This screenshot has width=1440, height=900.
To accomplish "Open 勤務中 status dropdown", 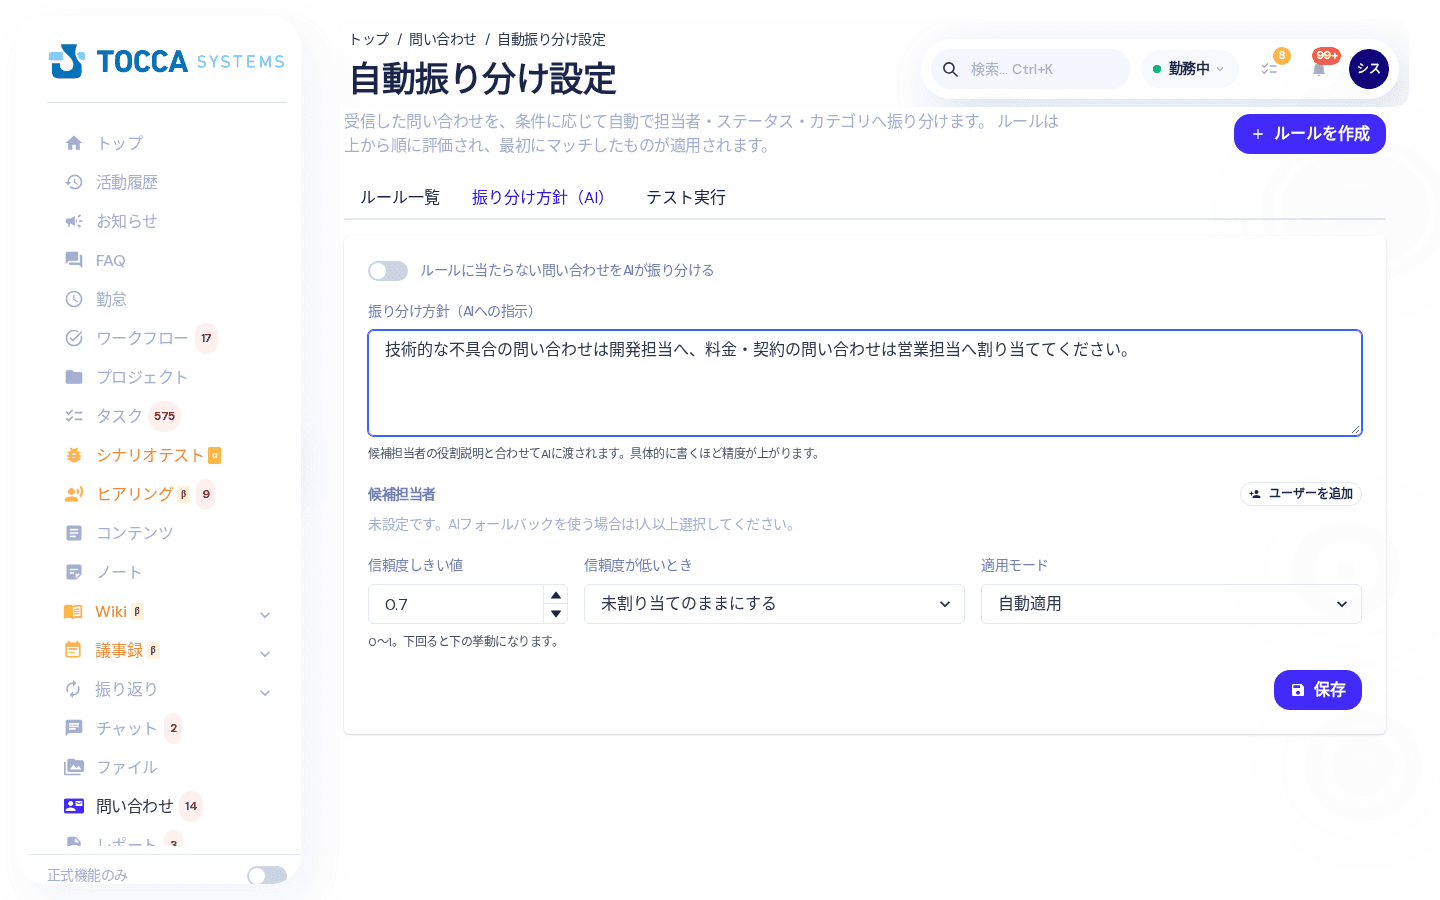I will (1189, 69).
